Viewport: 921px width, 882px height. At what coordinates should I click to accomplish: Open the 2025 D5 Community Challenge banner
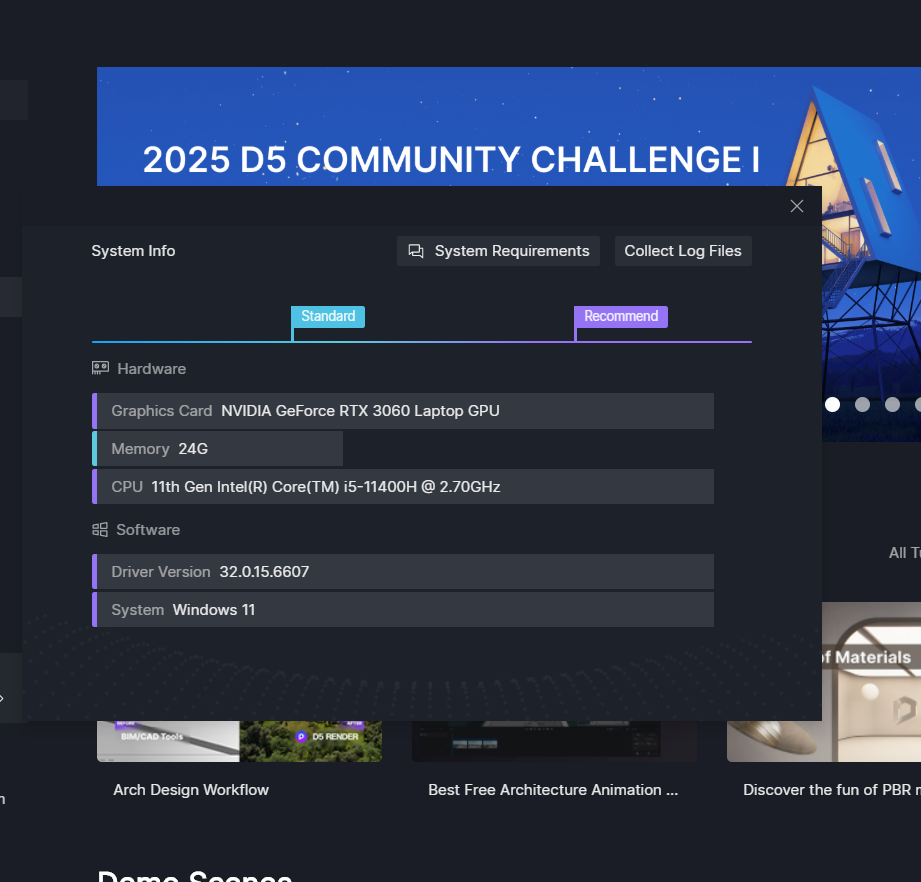(452, 129)
